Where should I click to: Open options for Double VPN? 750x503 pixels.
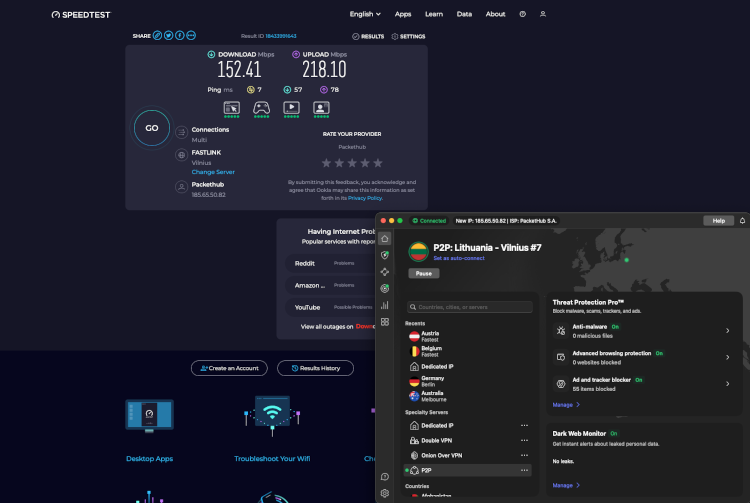coord(524,440)
